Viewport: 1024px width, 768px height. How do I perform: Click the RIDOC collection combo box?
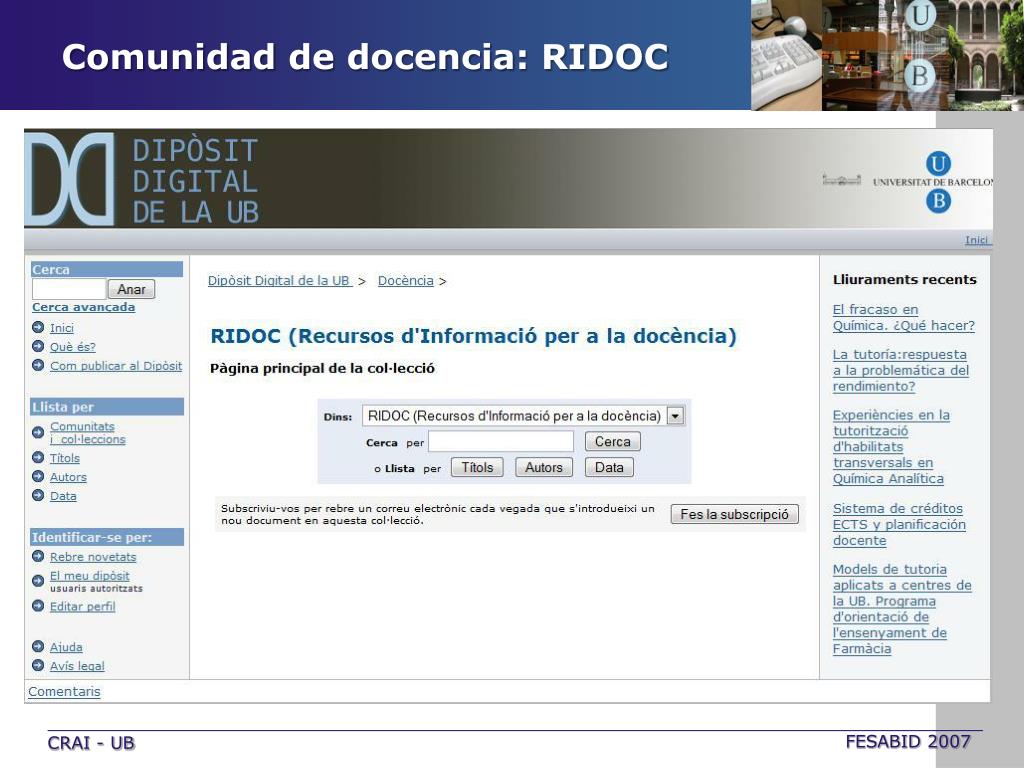point(522,415)
